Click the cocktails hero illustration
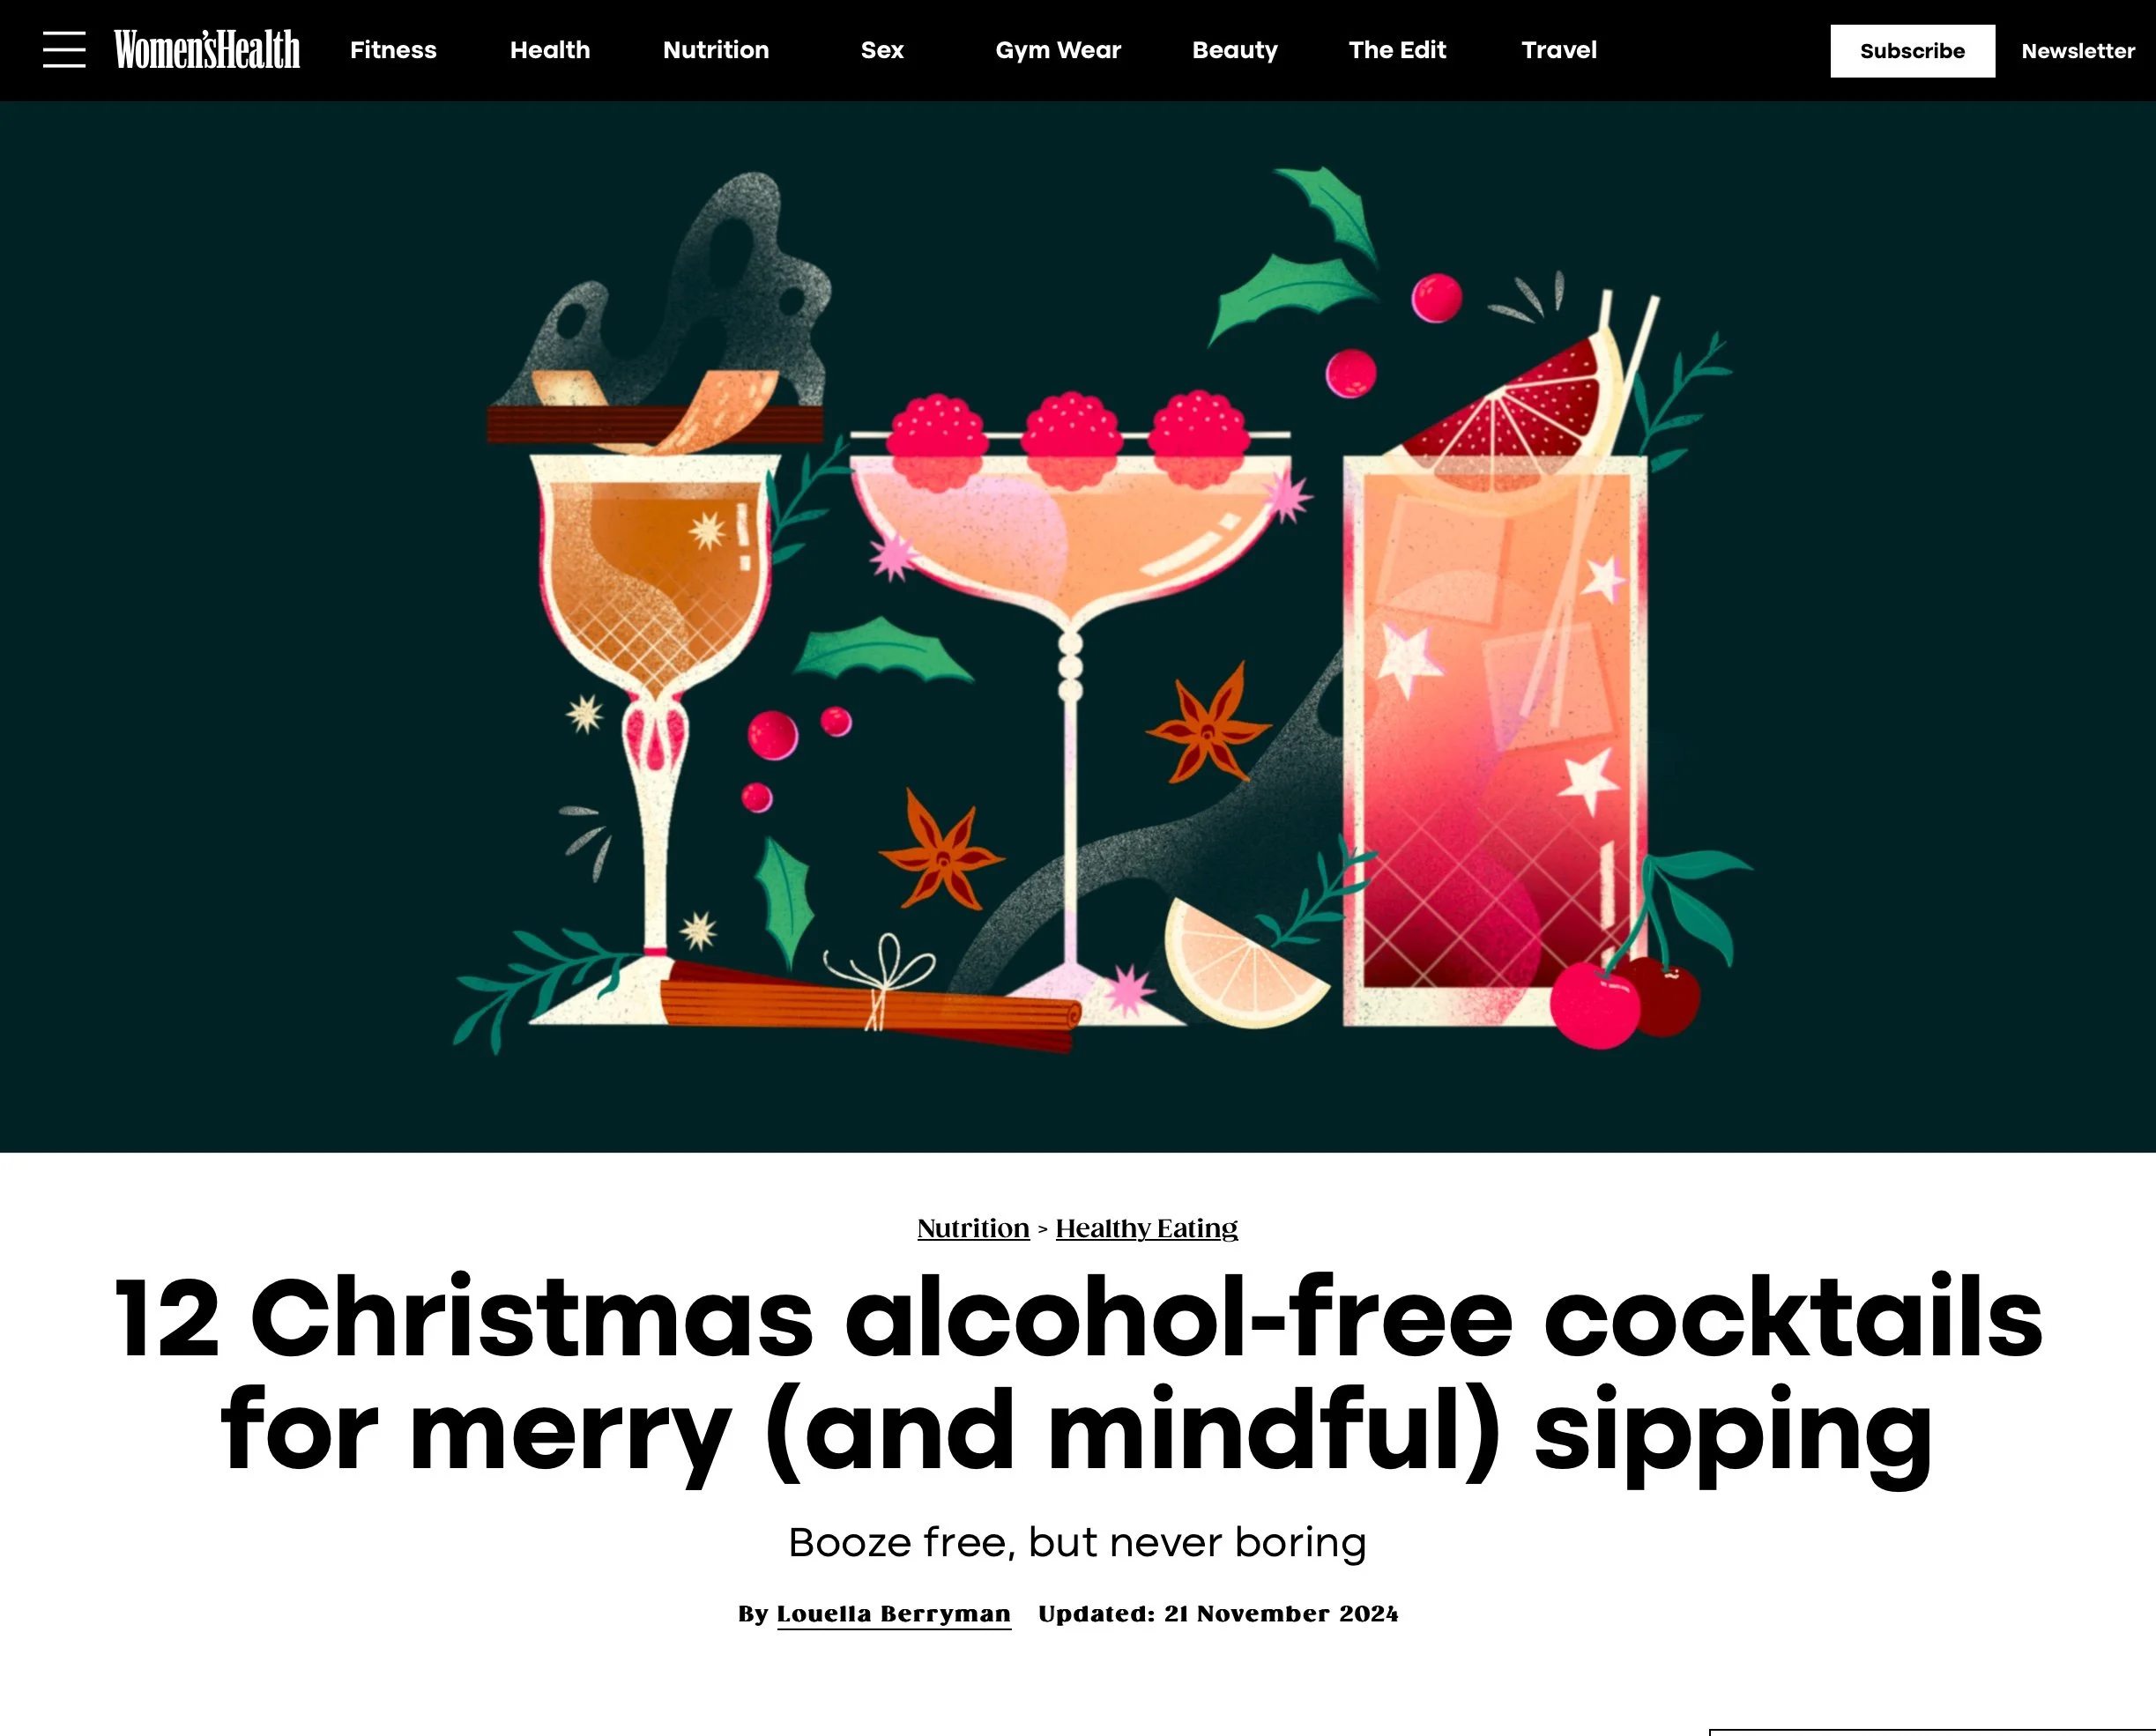The height and width of the screenshot is (1736, 2156). click(x=1078, y=626)
